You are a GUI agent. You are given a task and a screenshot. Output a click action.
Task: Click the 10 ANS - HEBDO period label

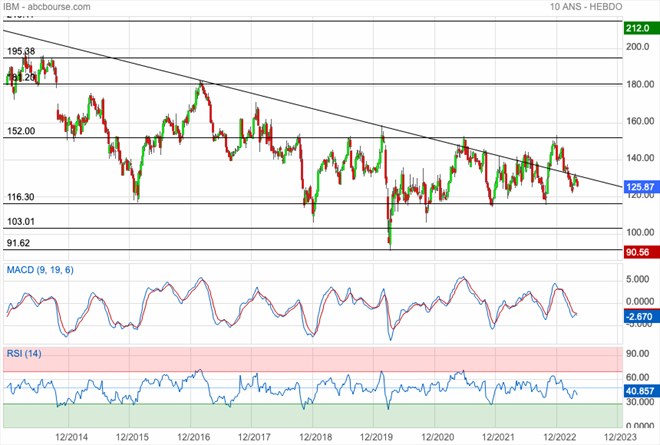pyautogui.click(x=585, y=7)
